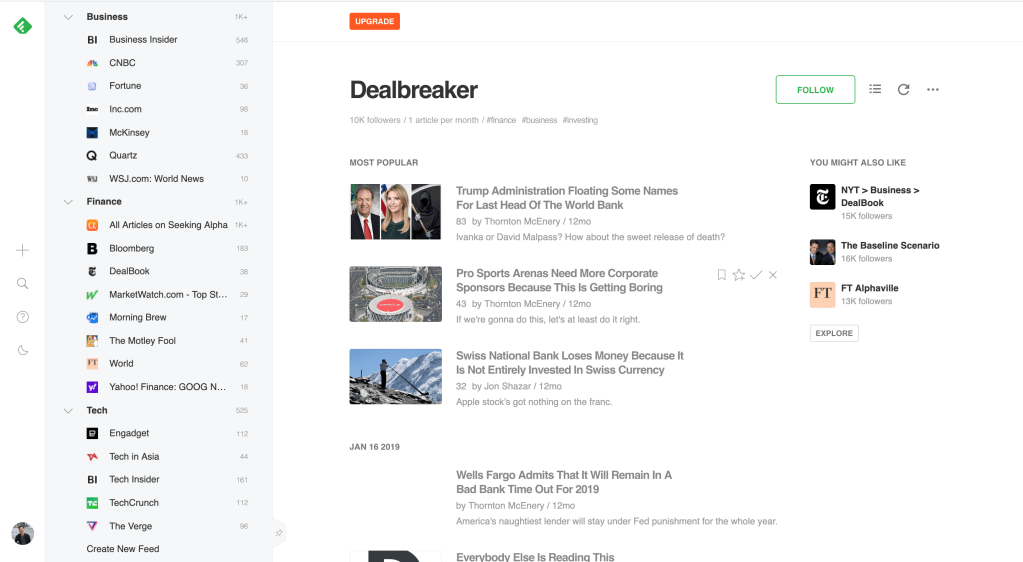This screenshot has height=562, width=1023.
Task: Refresh the Dealbreaker feed
Action: coord(904,89)
